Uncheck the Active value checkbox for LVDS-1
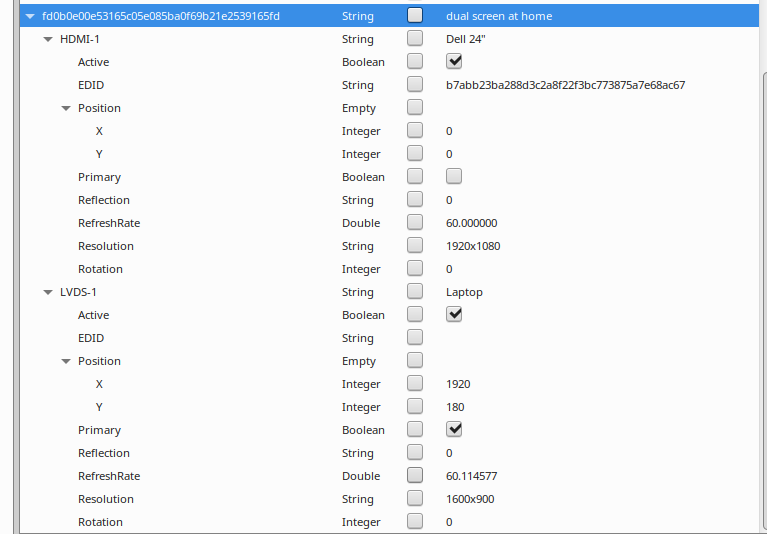The height and width of the screenshot is (534, 767). coord(454,315)
